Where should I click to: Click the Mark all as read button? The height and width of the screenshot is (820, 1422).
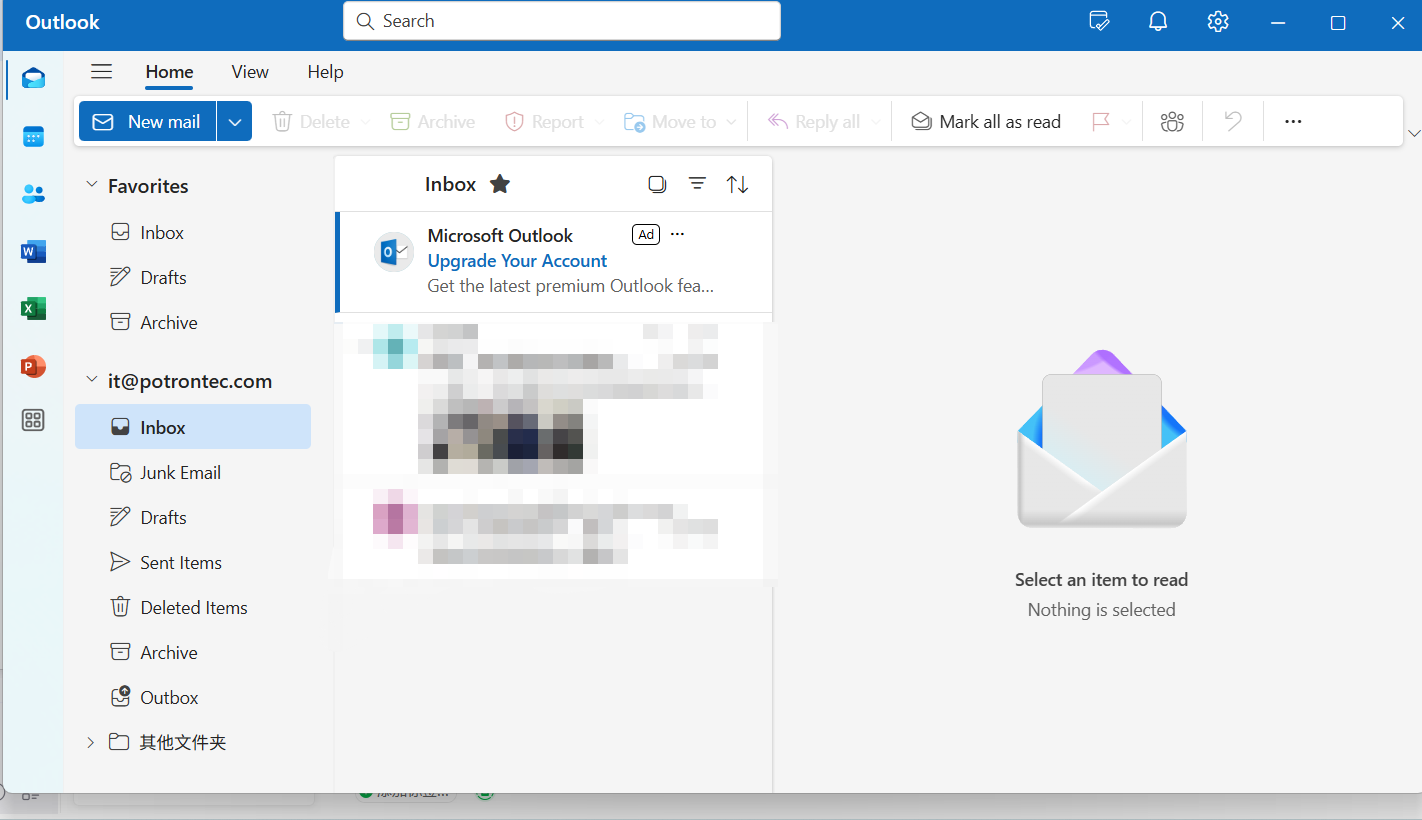pos(986,122)
